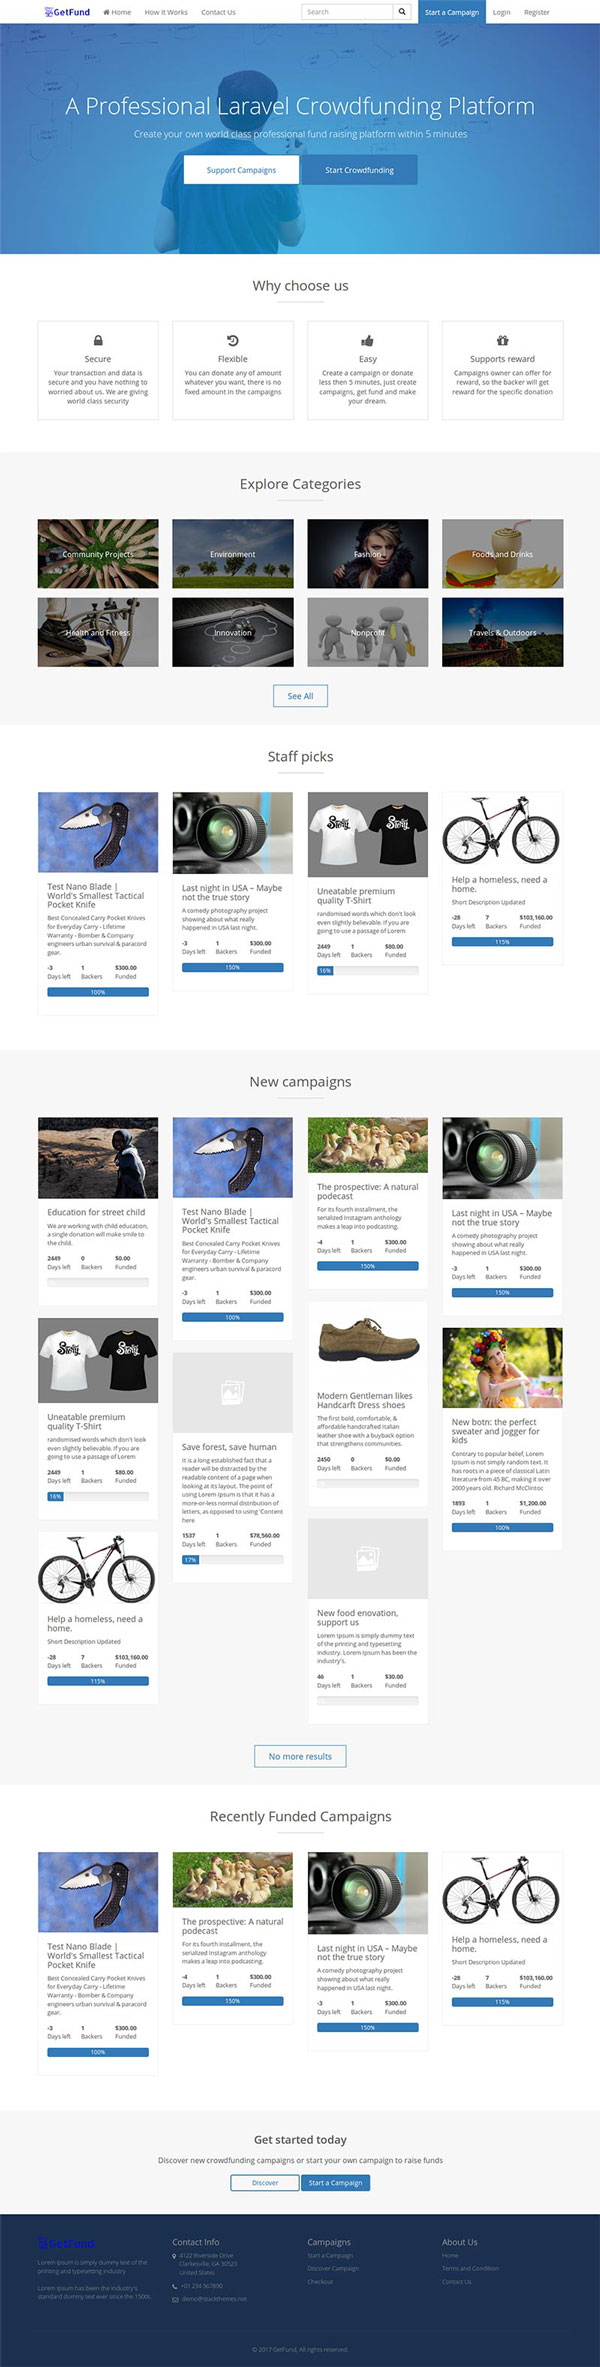Click the thumbs-up icon above Easy
This screenshot has height=2367, width=600.
click(367, 341)
